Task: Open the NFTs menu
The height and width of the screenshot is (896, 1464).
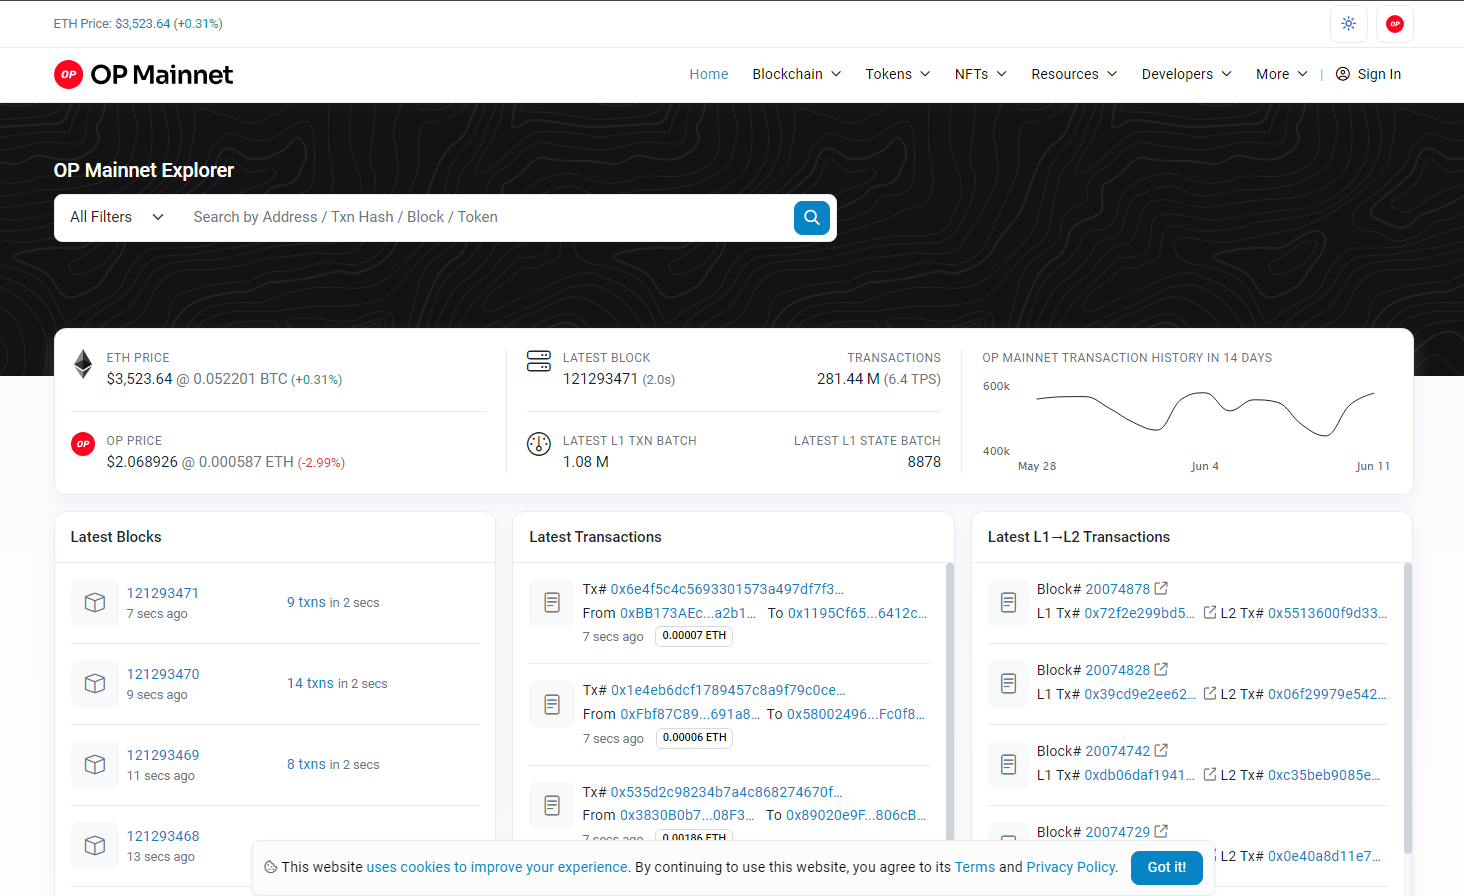Action: (x=980, y=74)
